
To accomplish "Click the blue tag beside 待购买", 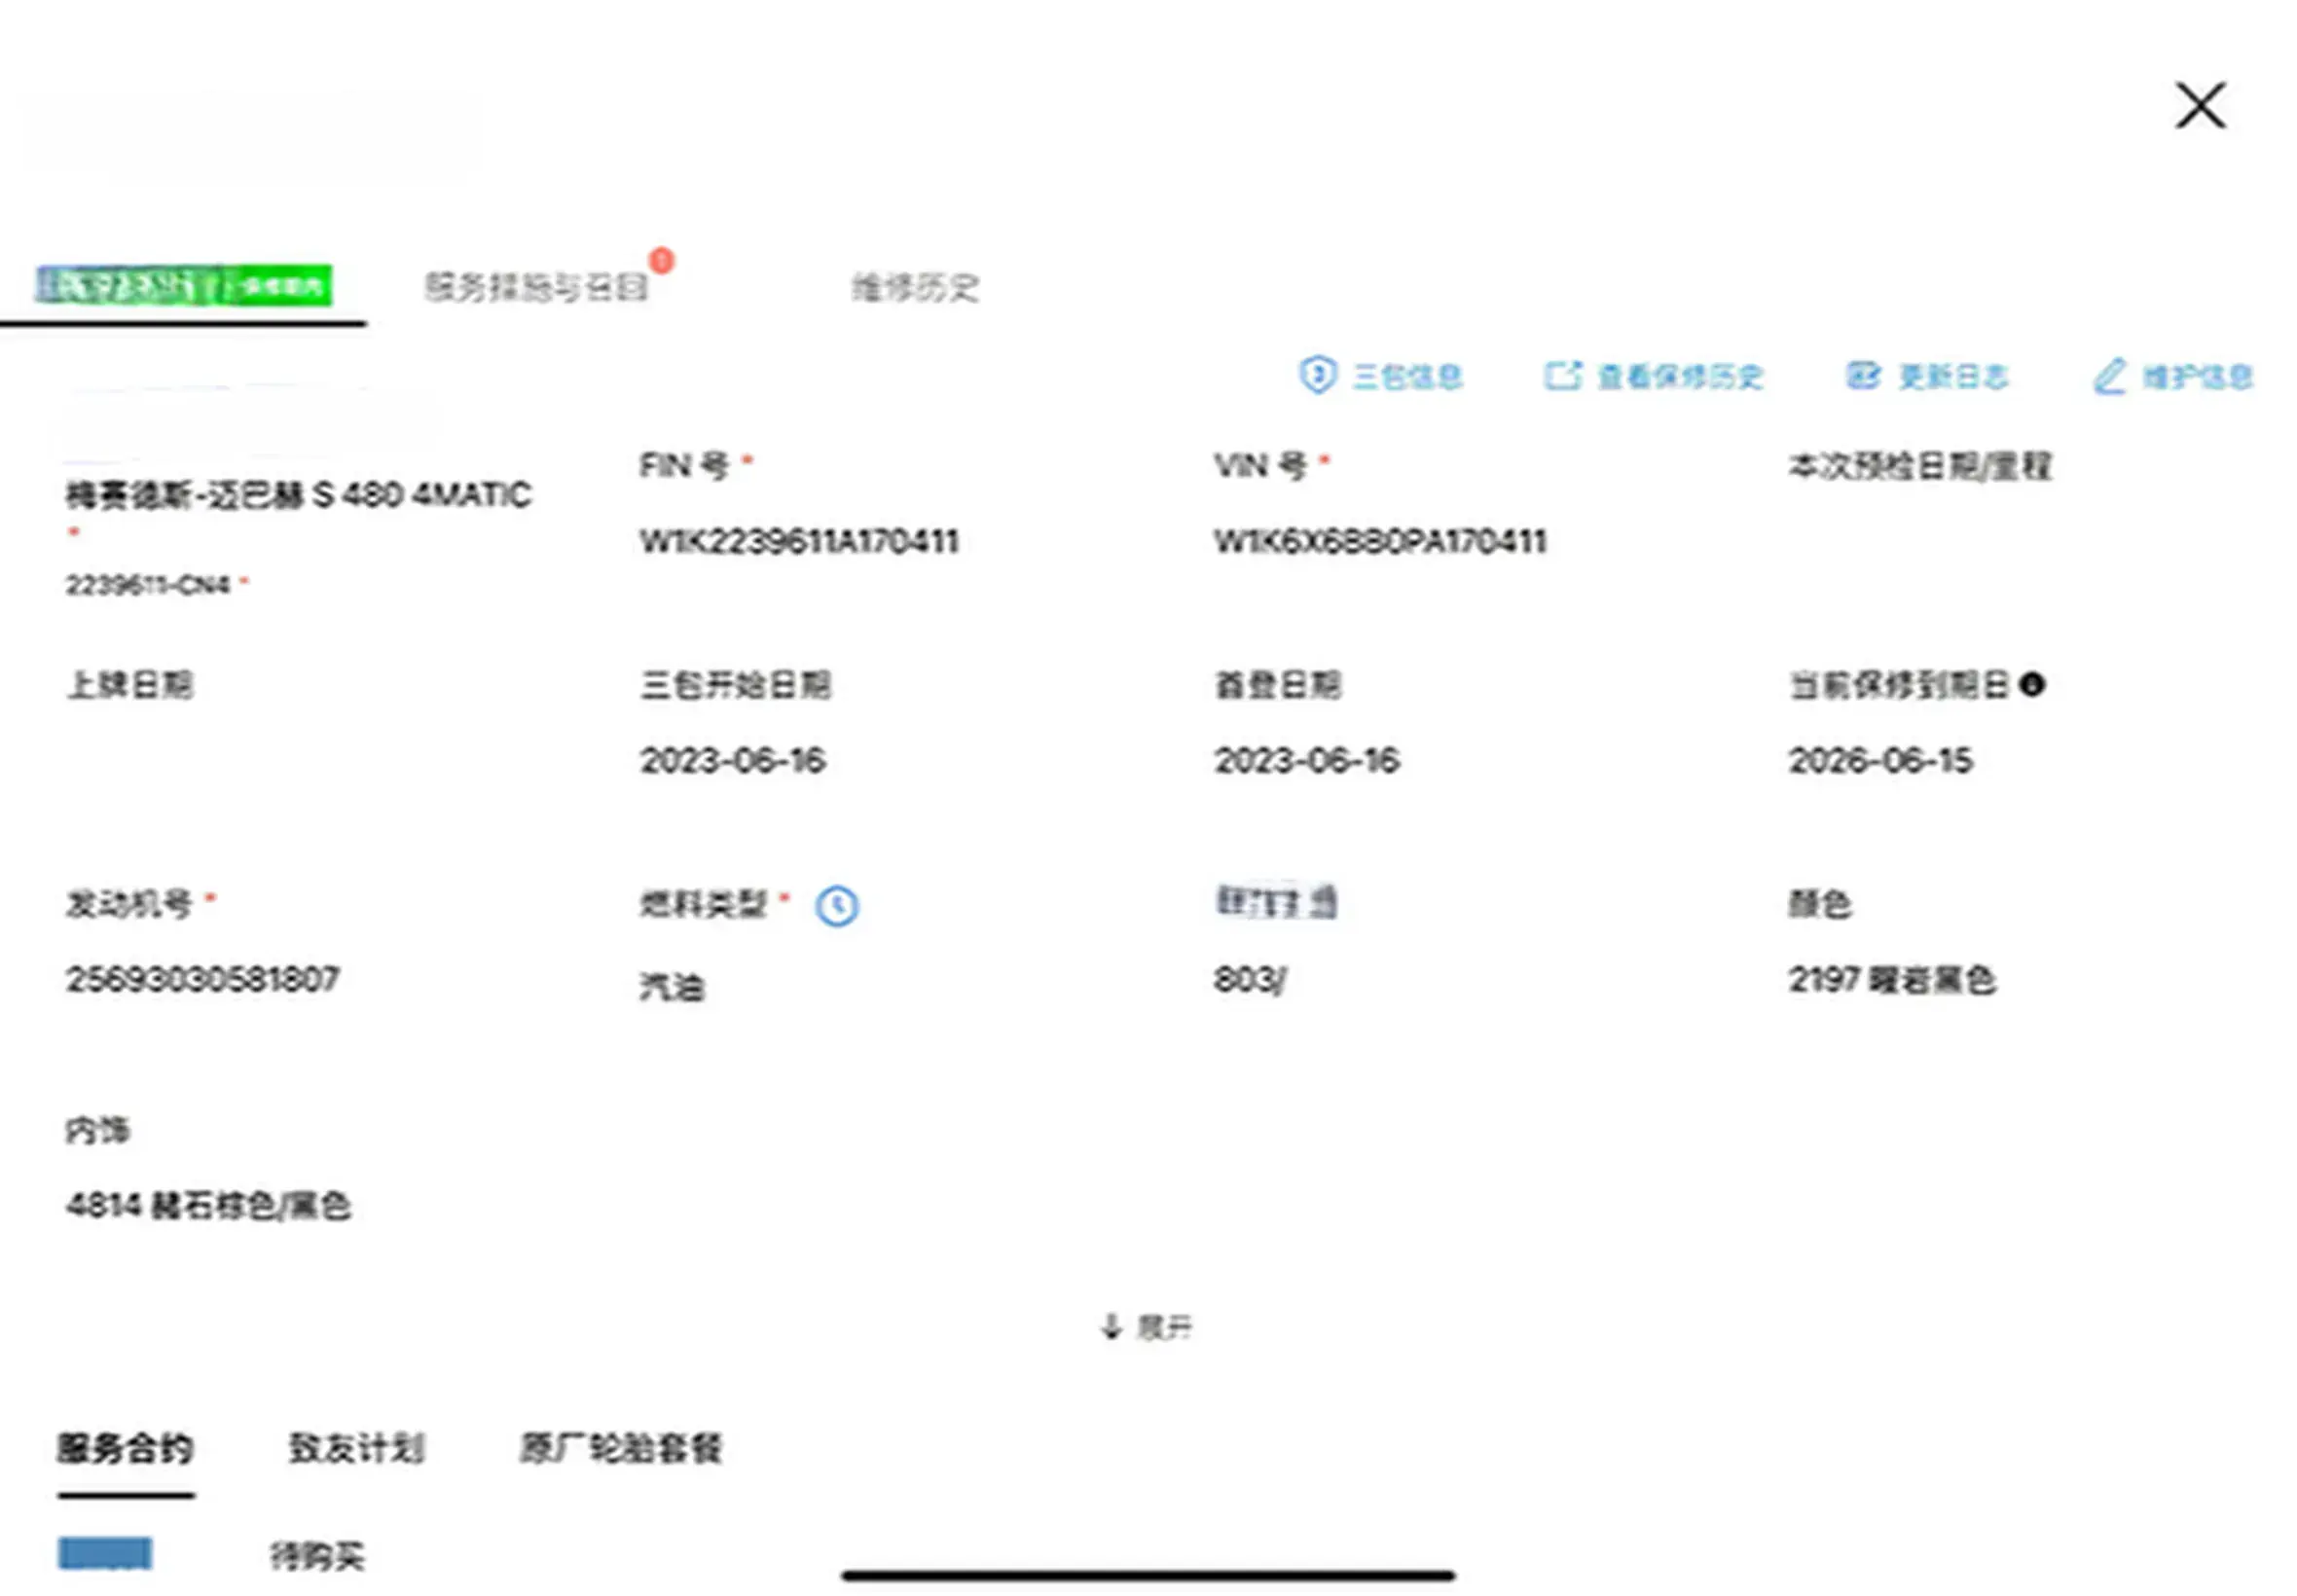I will point(105,1553).
